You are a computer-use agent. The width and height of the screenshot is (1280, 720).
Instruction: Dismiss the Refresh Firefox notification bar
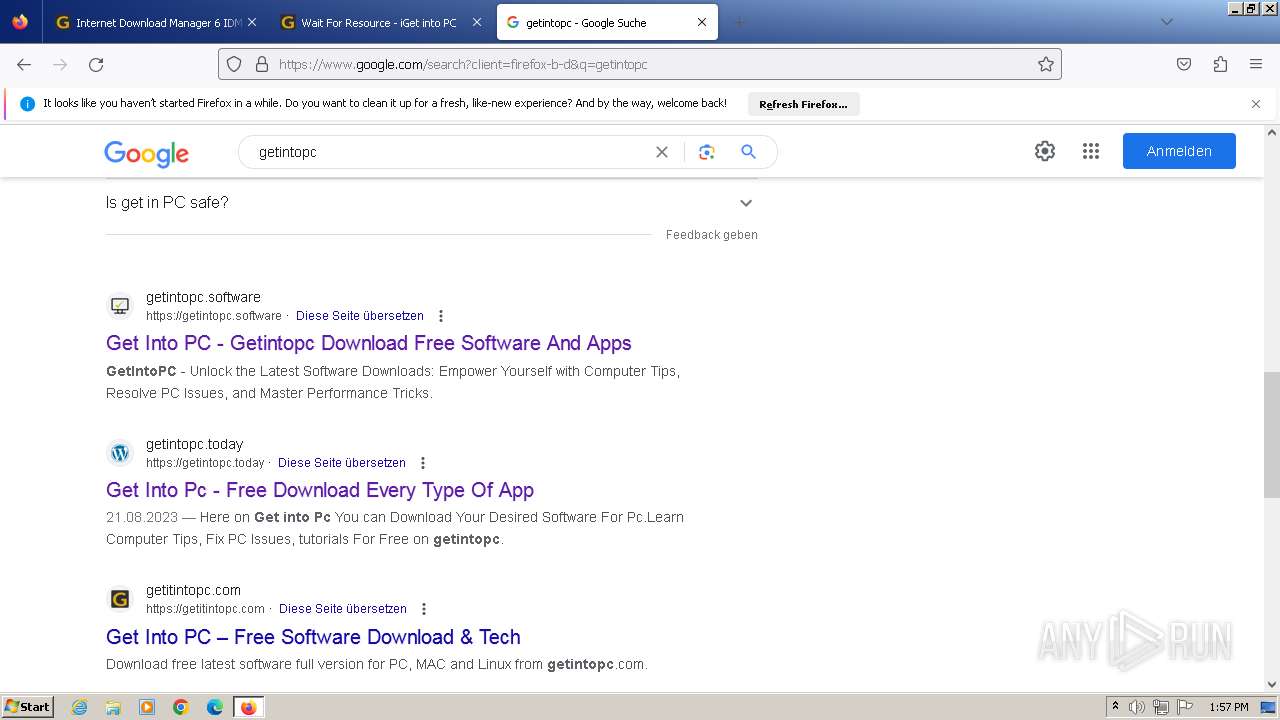point(1256,104)
